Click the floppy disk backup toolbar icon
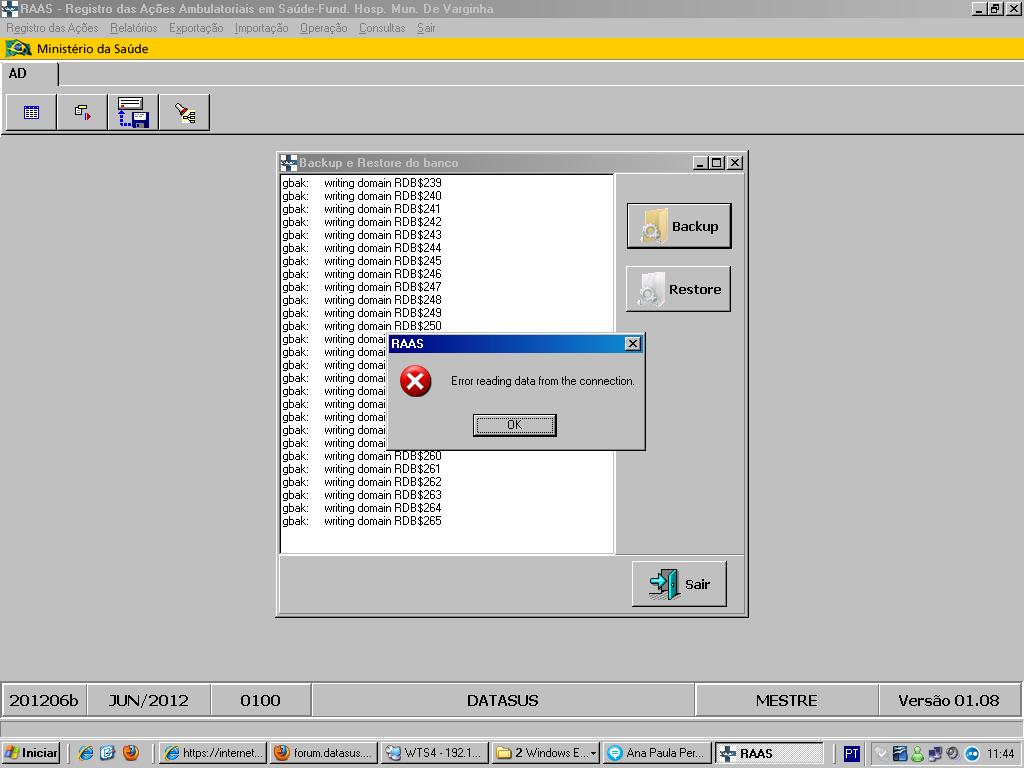This screenshot has height=768, width=1024. (133, 113)
